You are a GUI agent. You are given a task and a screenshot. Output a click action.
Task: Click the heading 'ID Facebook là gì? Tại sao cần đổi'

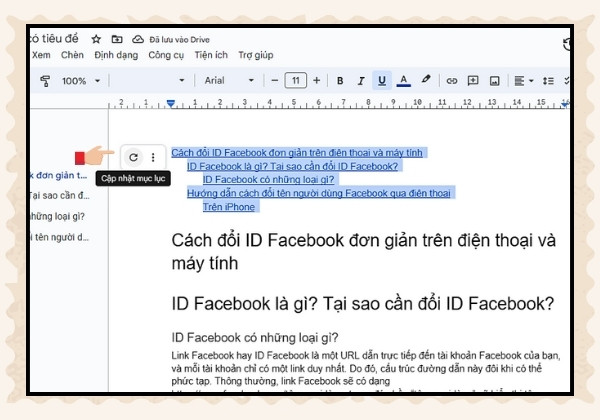362,304
